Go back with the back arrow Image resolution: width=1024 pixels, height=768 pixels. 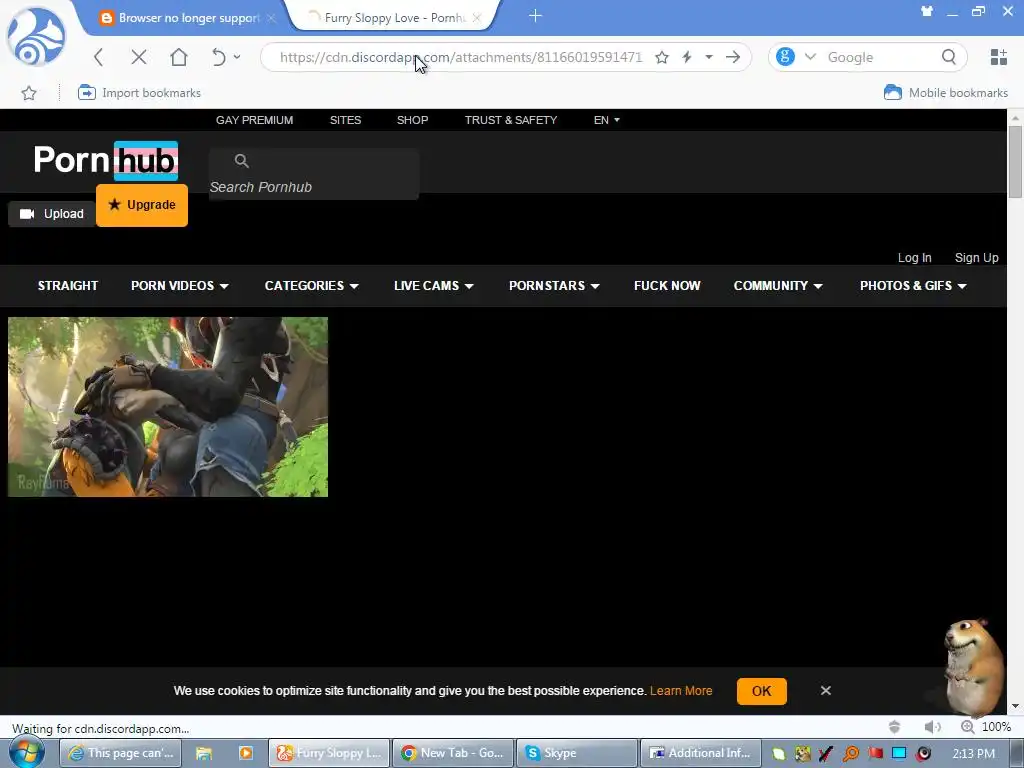99,57
